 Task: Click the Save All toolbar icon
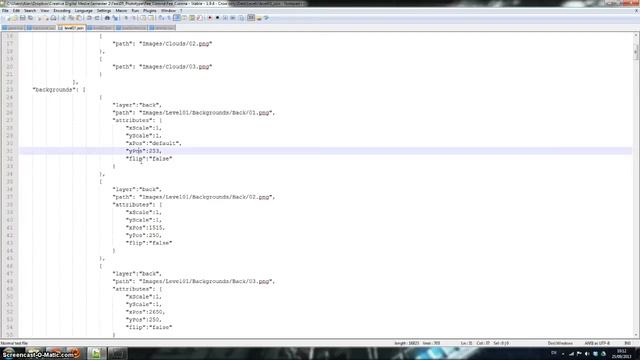click(x=30, y=18)
